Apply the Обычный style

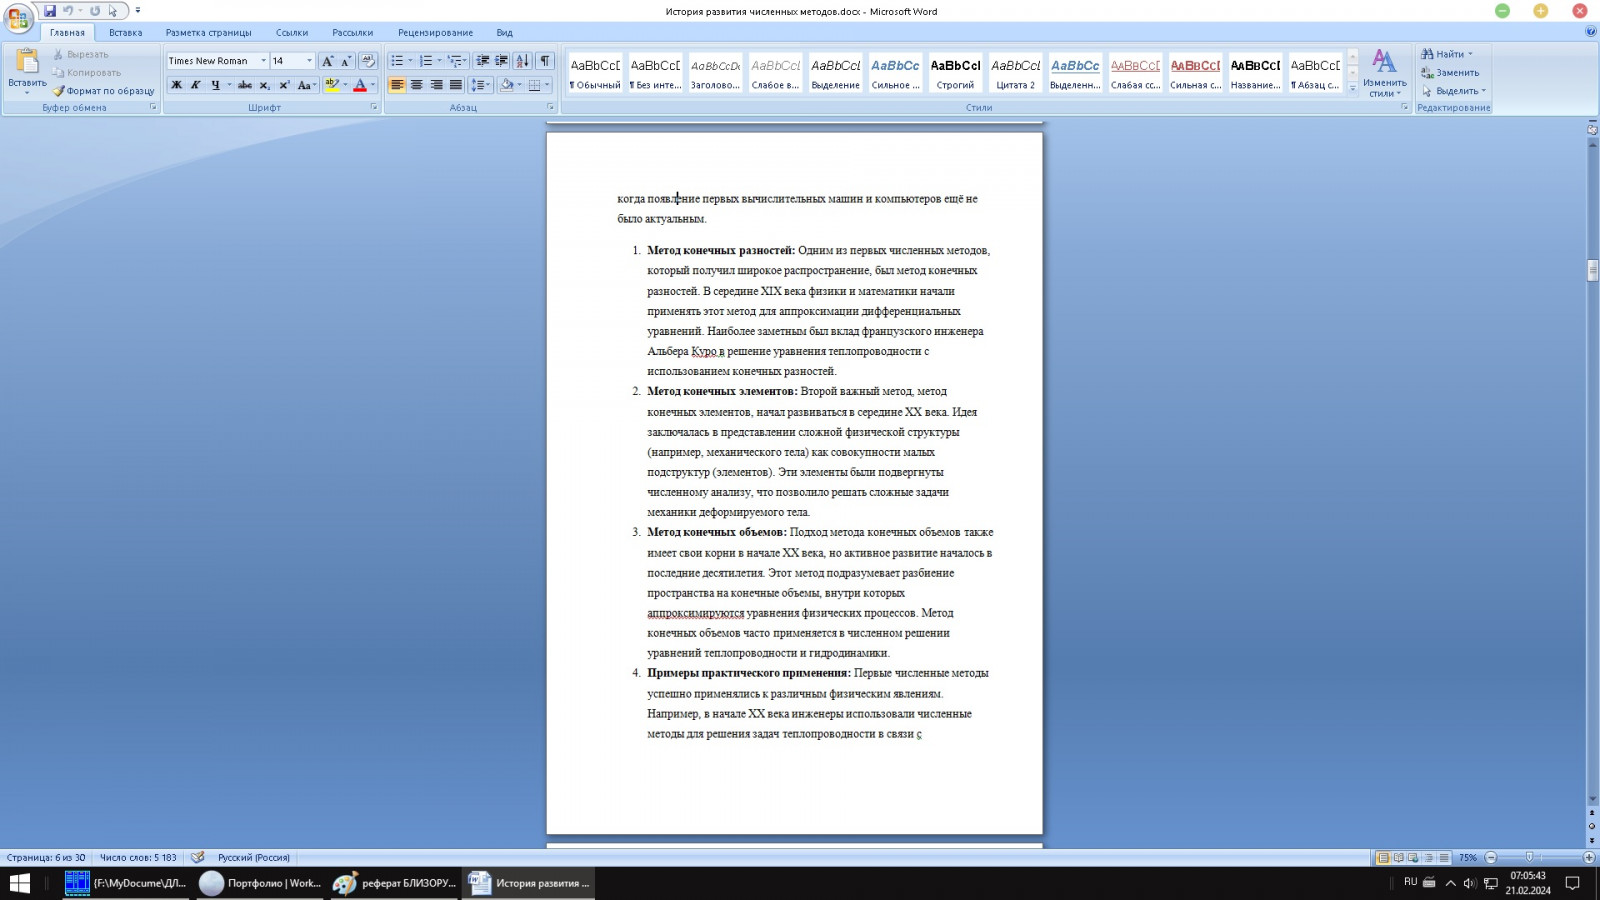[x=595, y=73]
